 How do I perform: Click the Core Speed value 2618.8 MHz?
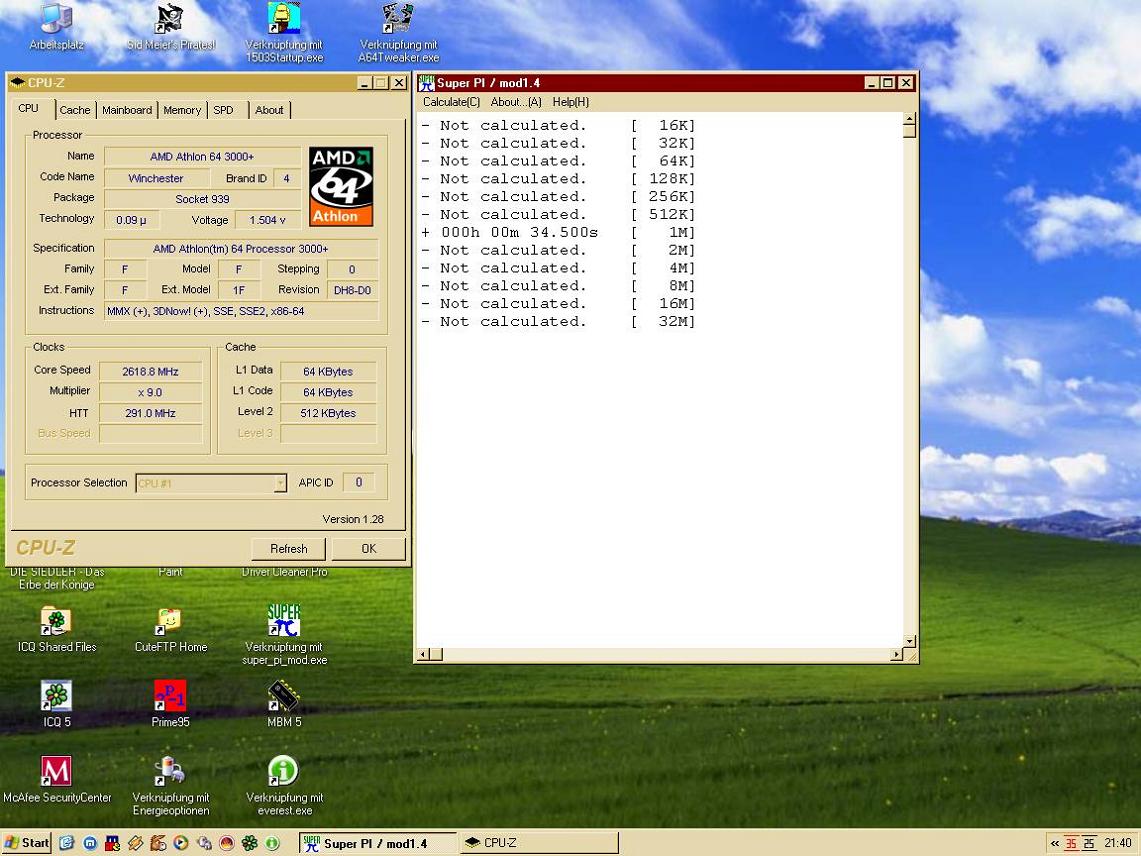click(x=151, y=372)
